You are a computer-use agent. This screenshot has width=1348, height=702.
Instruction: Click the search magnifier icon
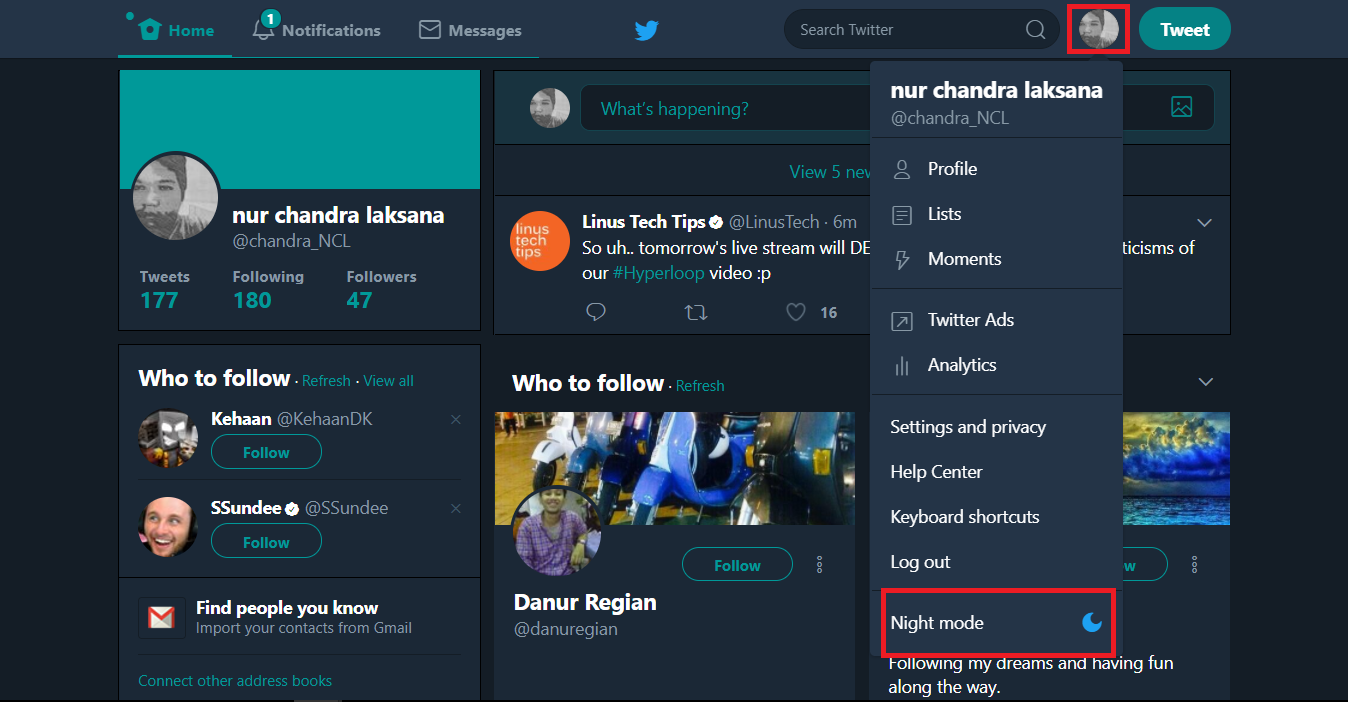(x=1035, y=30)
